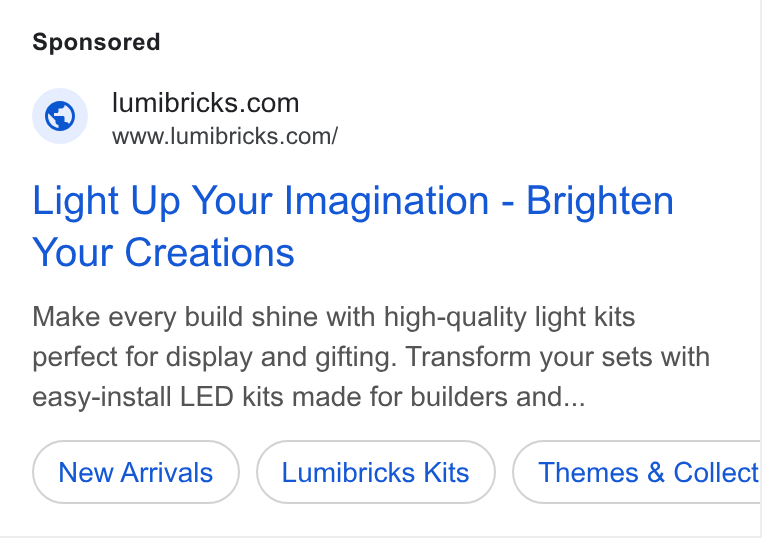Click the Your Creations headline line

(x=163, y=253)
